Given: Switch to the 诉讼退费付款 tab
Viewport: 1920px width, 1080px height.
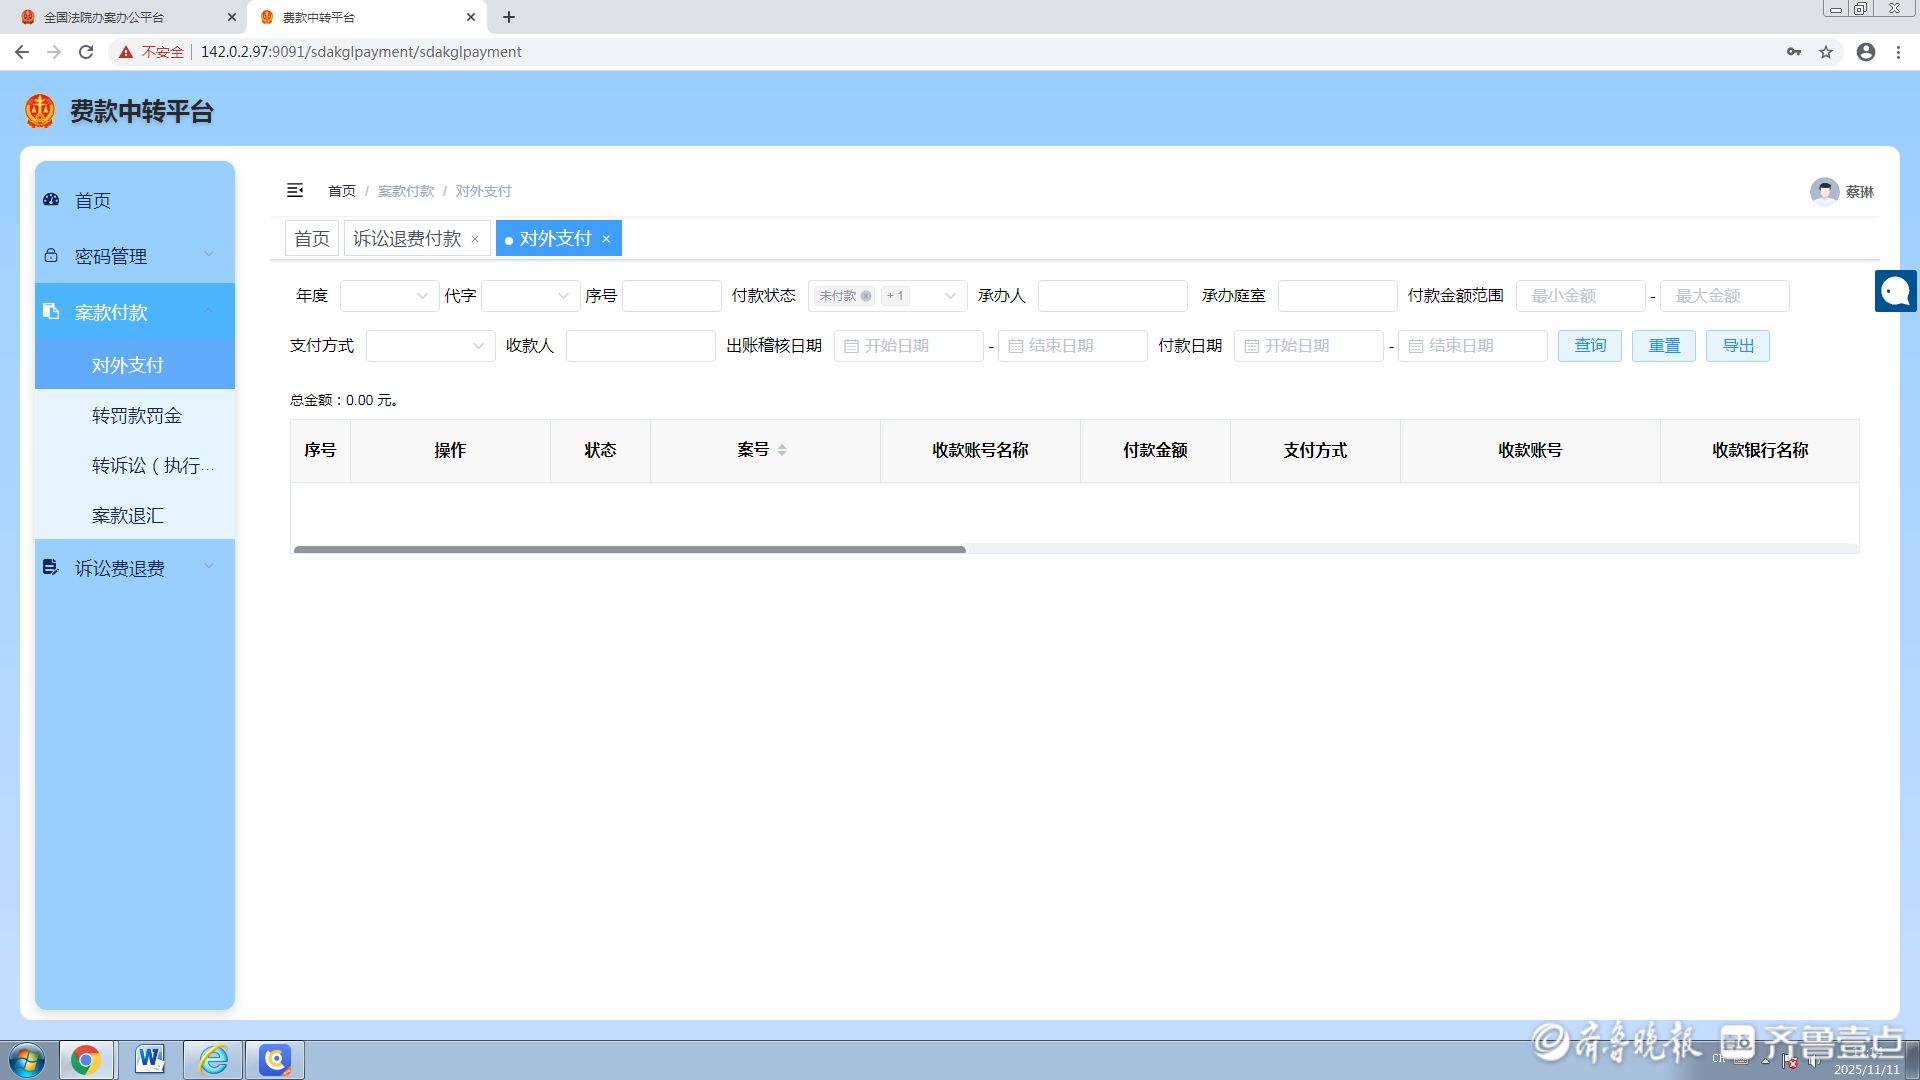Looking at the screenshot, I should tap(407, 239).
